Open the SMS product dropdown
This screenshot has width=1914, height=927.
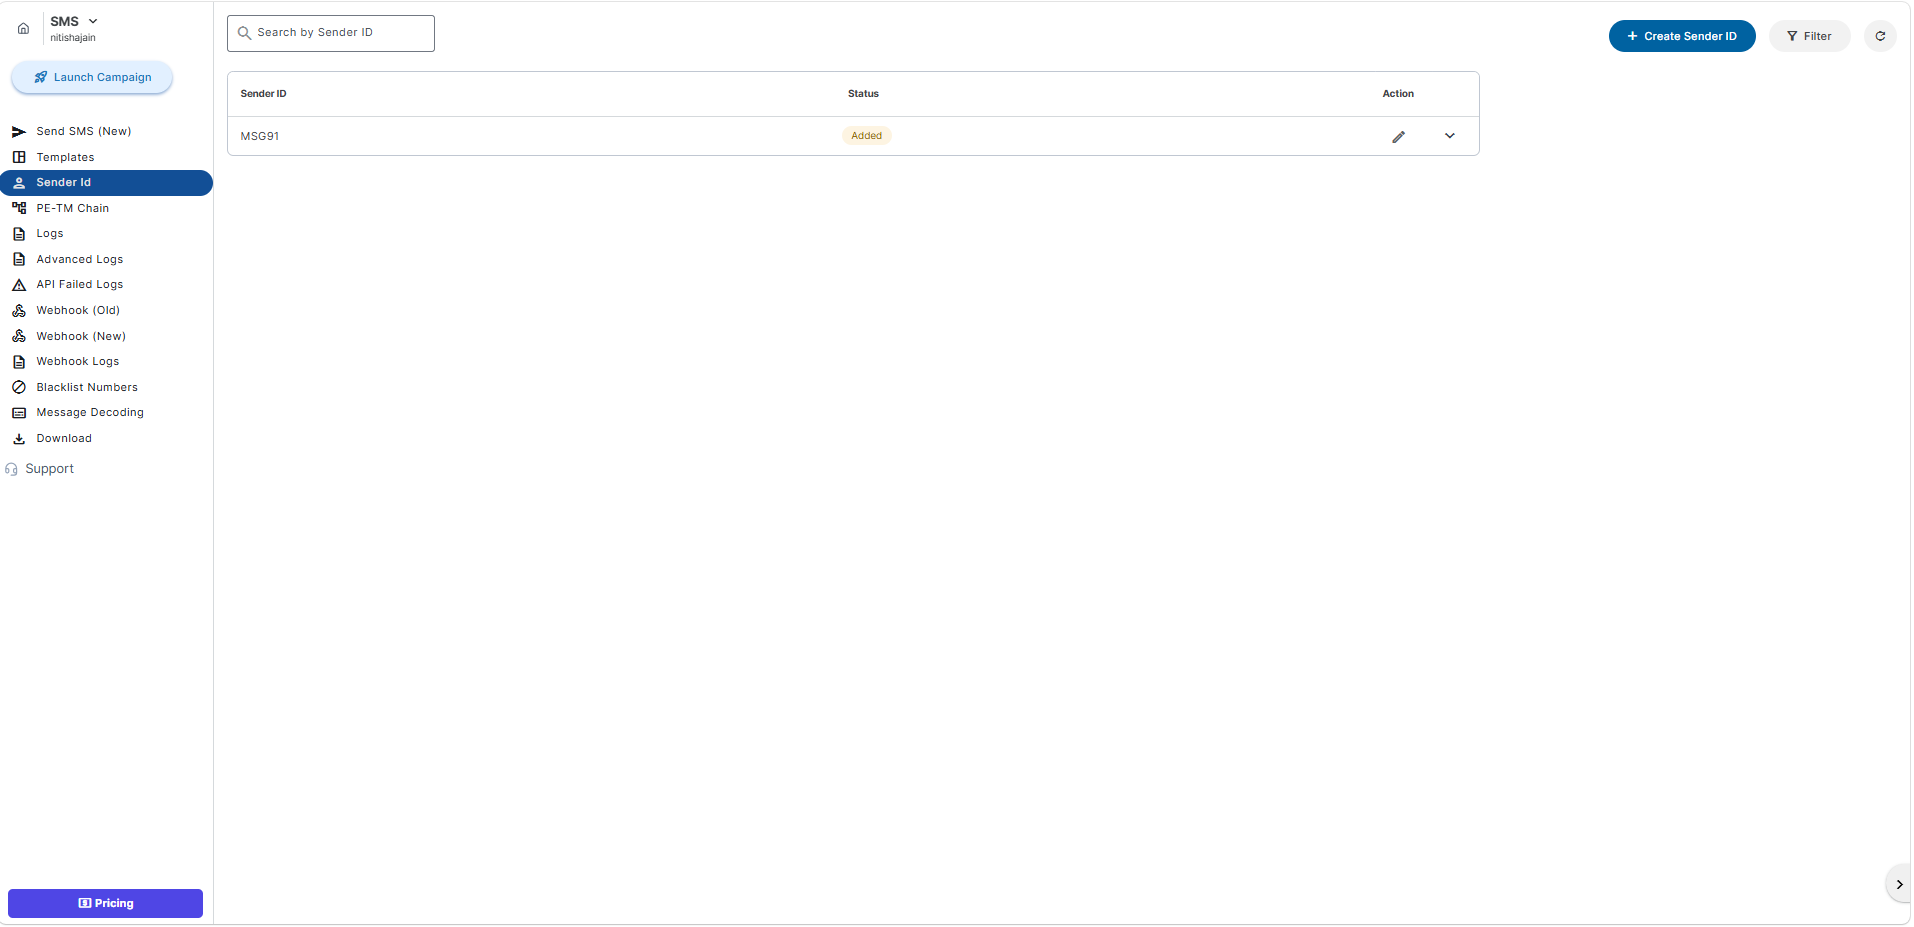click(74, 21)
